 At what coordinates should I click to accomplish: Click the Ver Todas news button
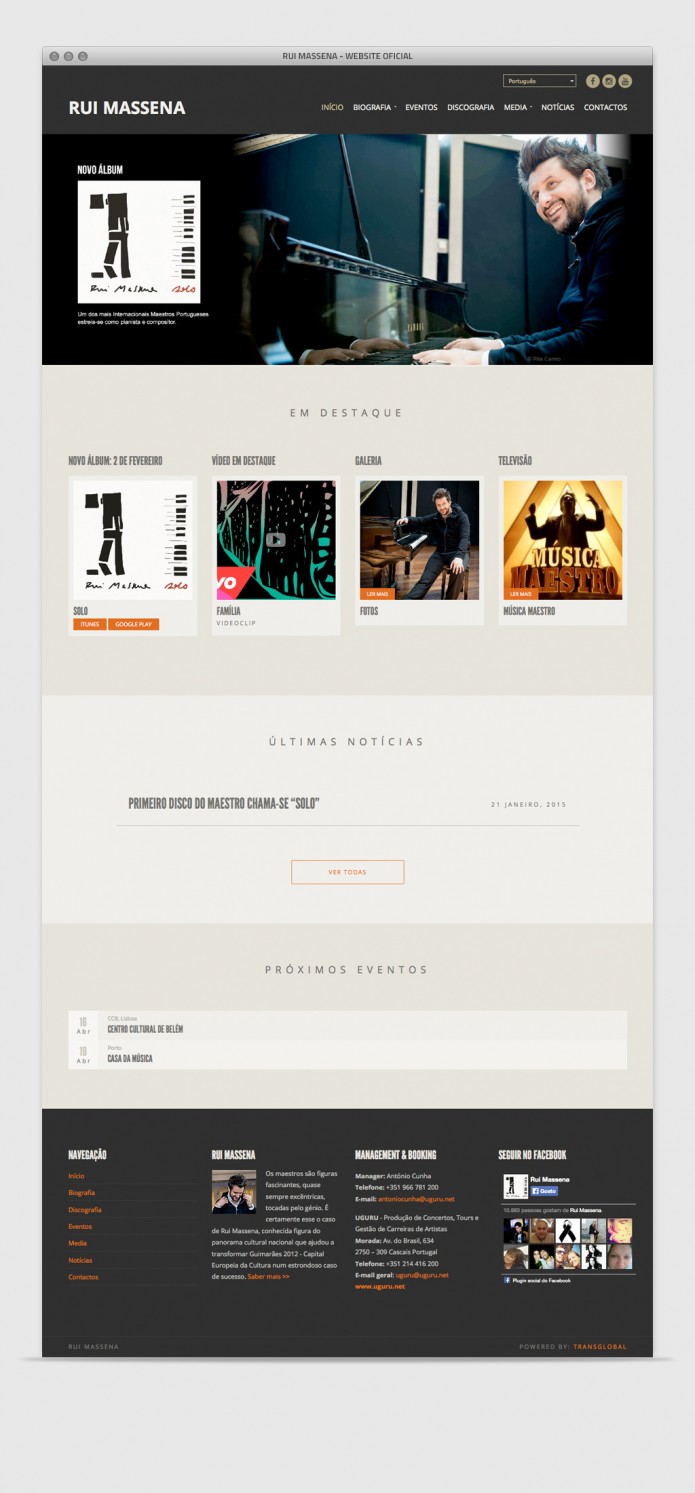[x=348, y=872]
